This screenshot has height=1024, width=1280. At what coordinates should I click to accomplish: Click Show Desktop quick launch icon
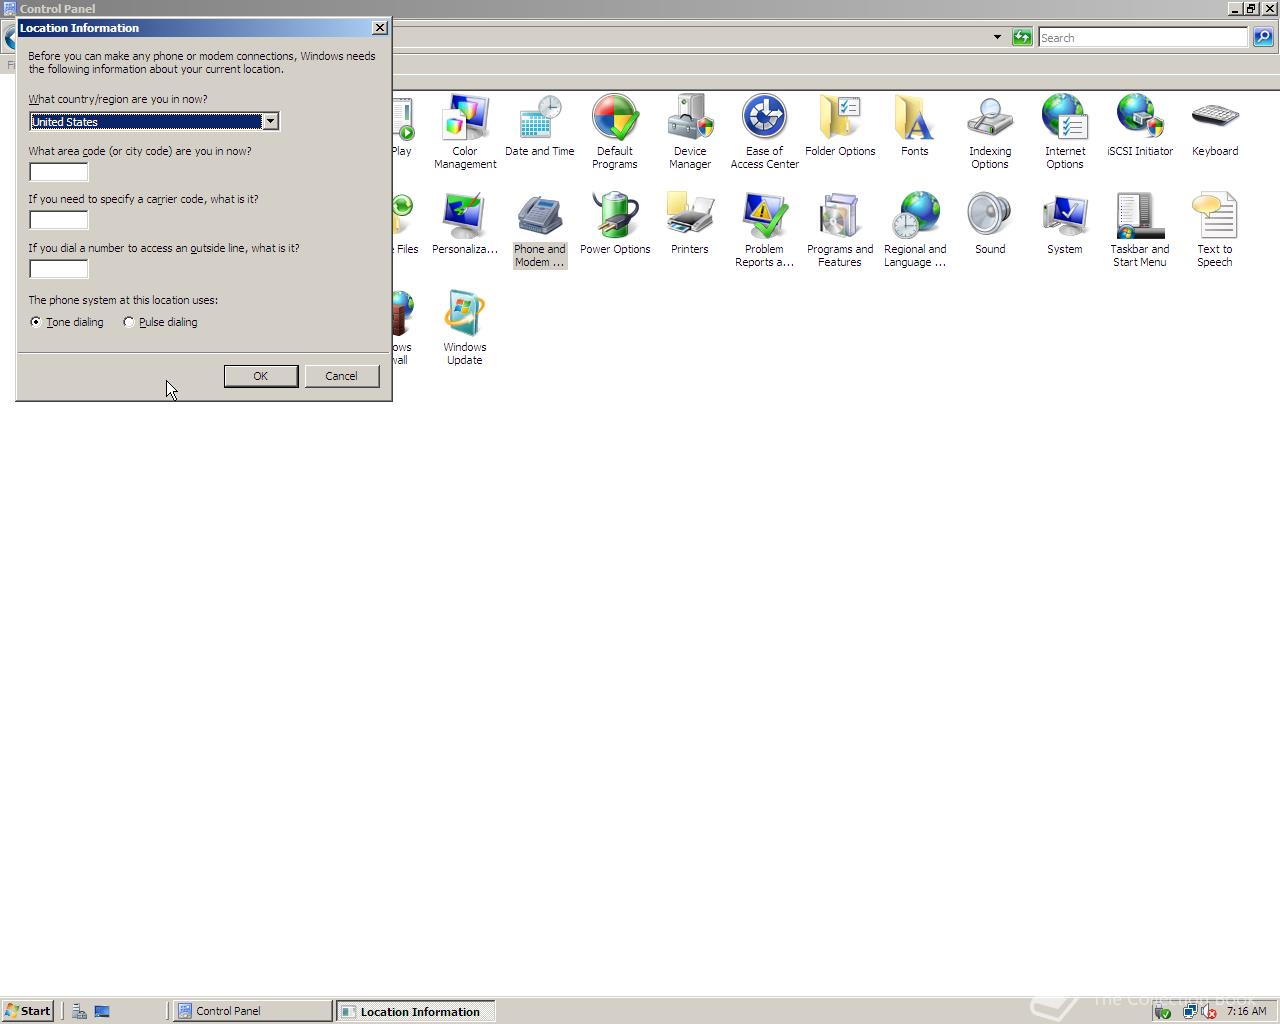pos(102,1011)
